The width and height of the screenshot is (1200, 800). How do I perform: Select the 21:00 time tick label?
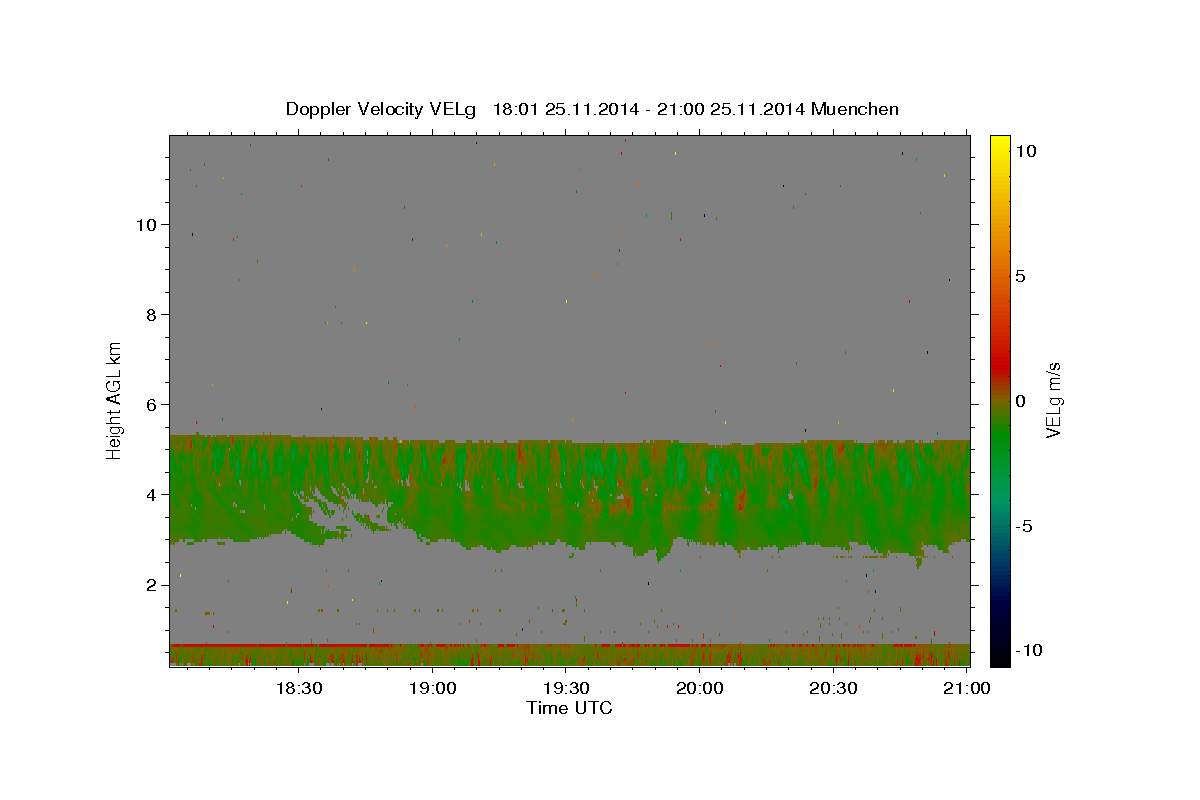point(967,688)
